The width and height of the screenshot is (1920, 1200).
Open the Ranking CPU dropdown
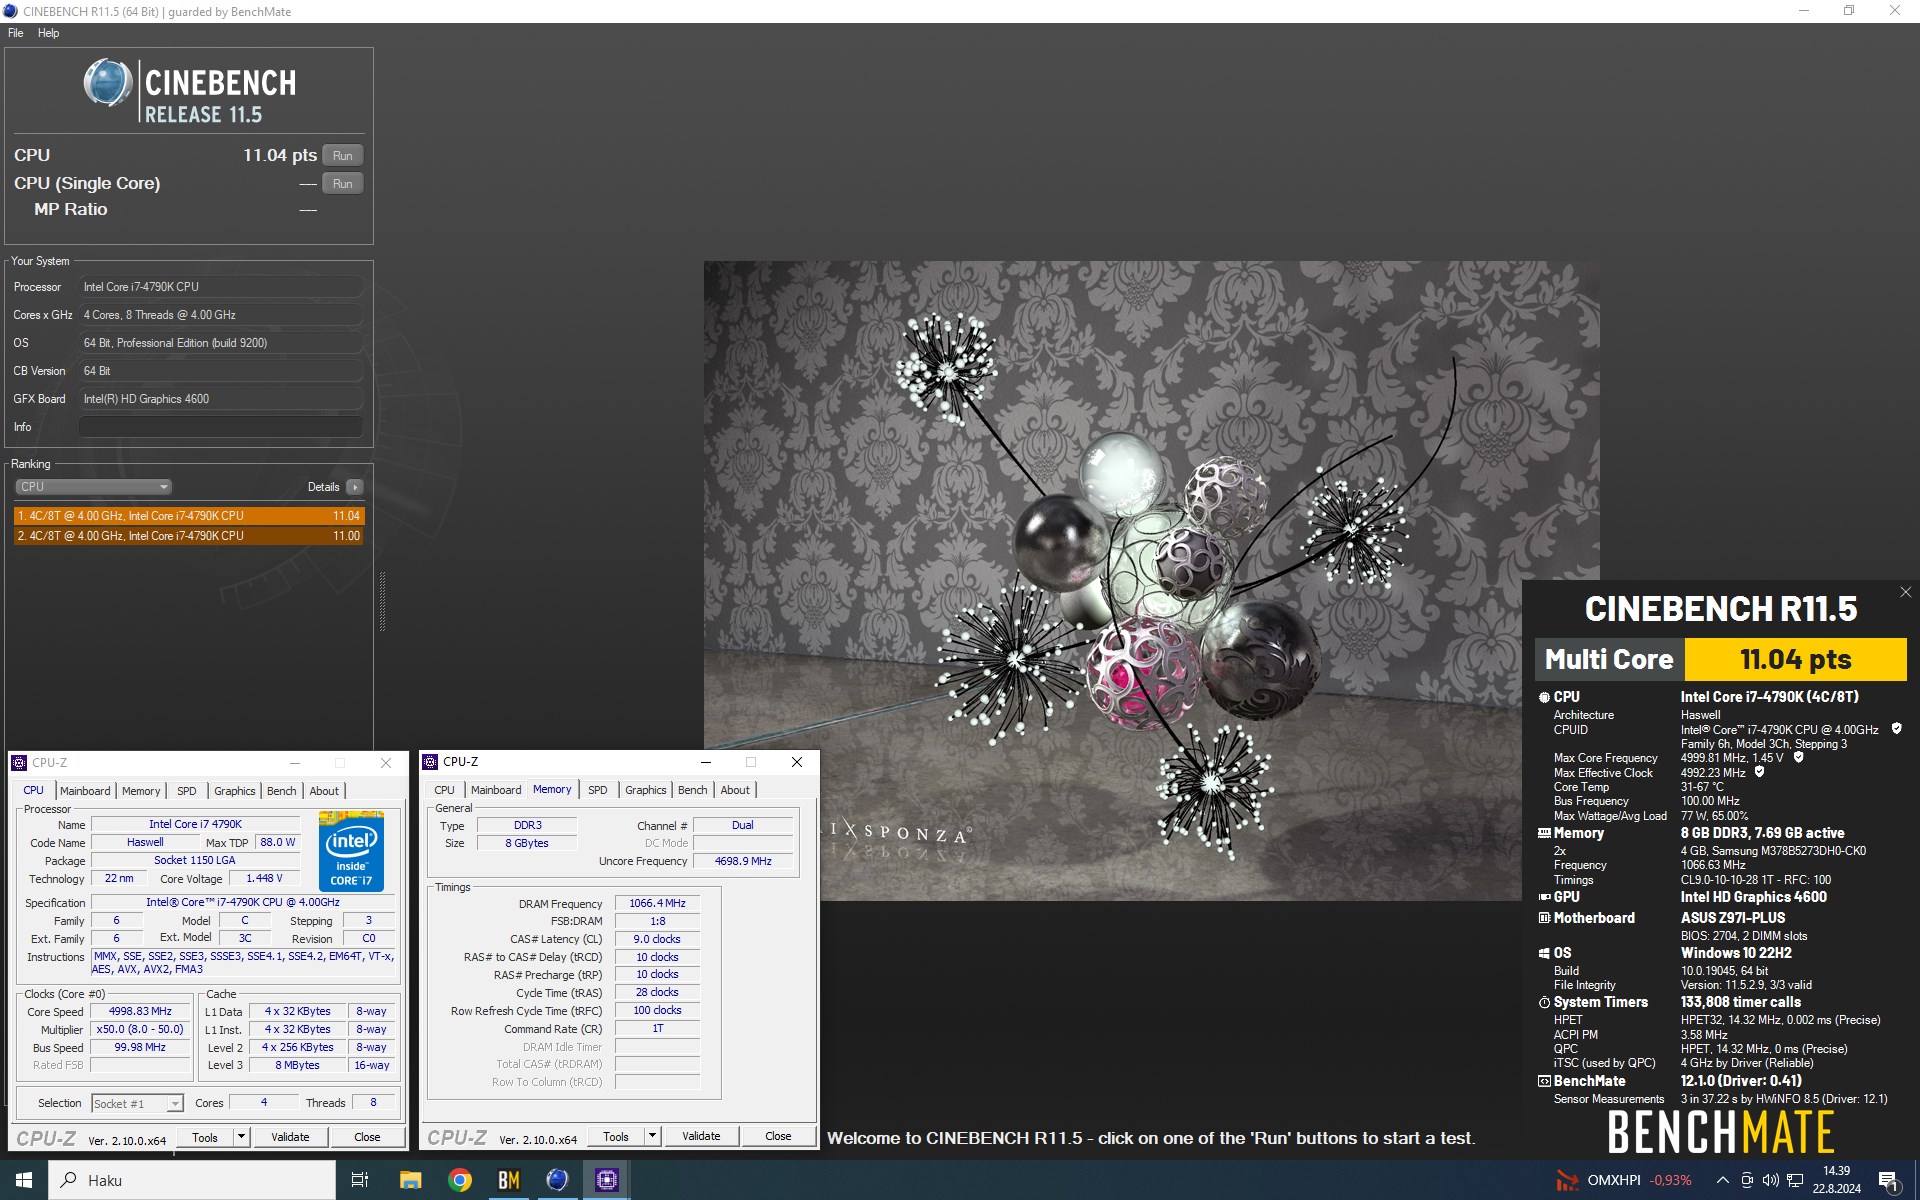(93, 487)
